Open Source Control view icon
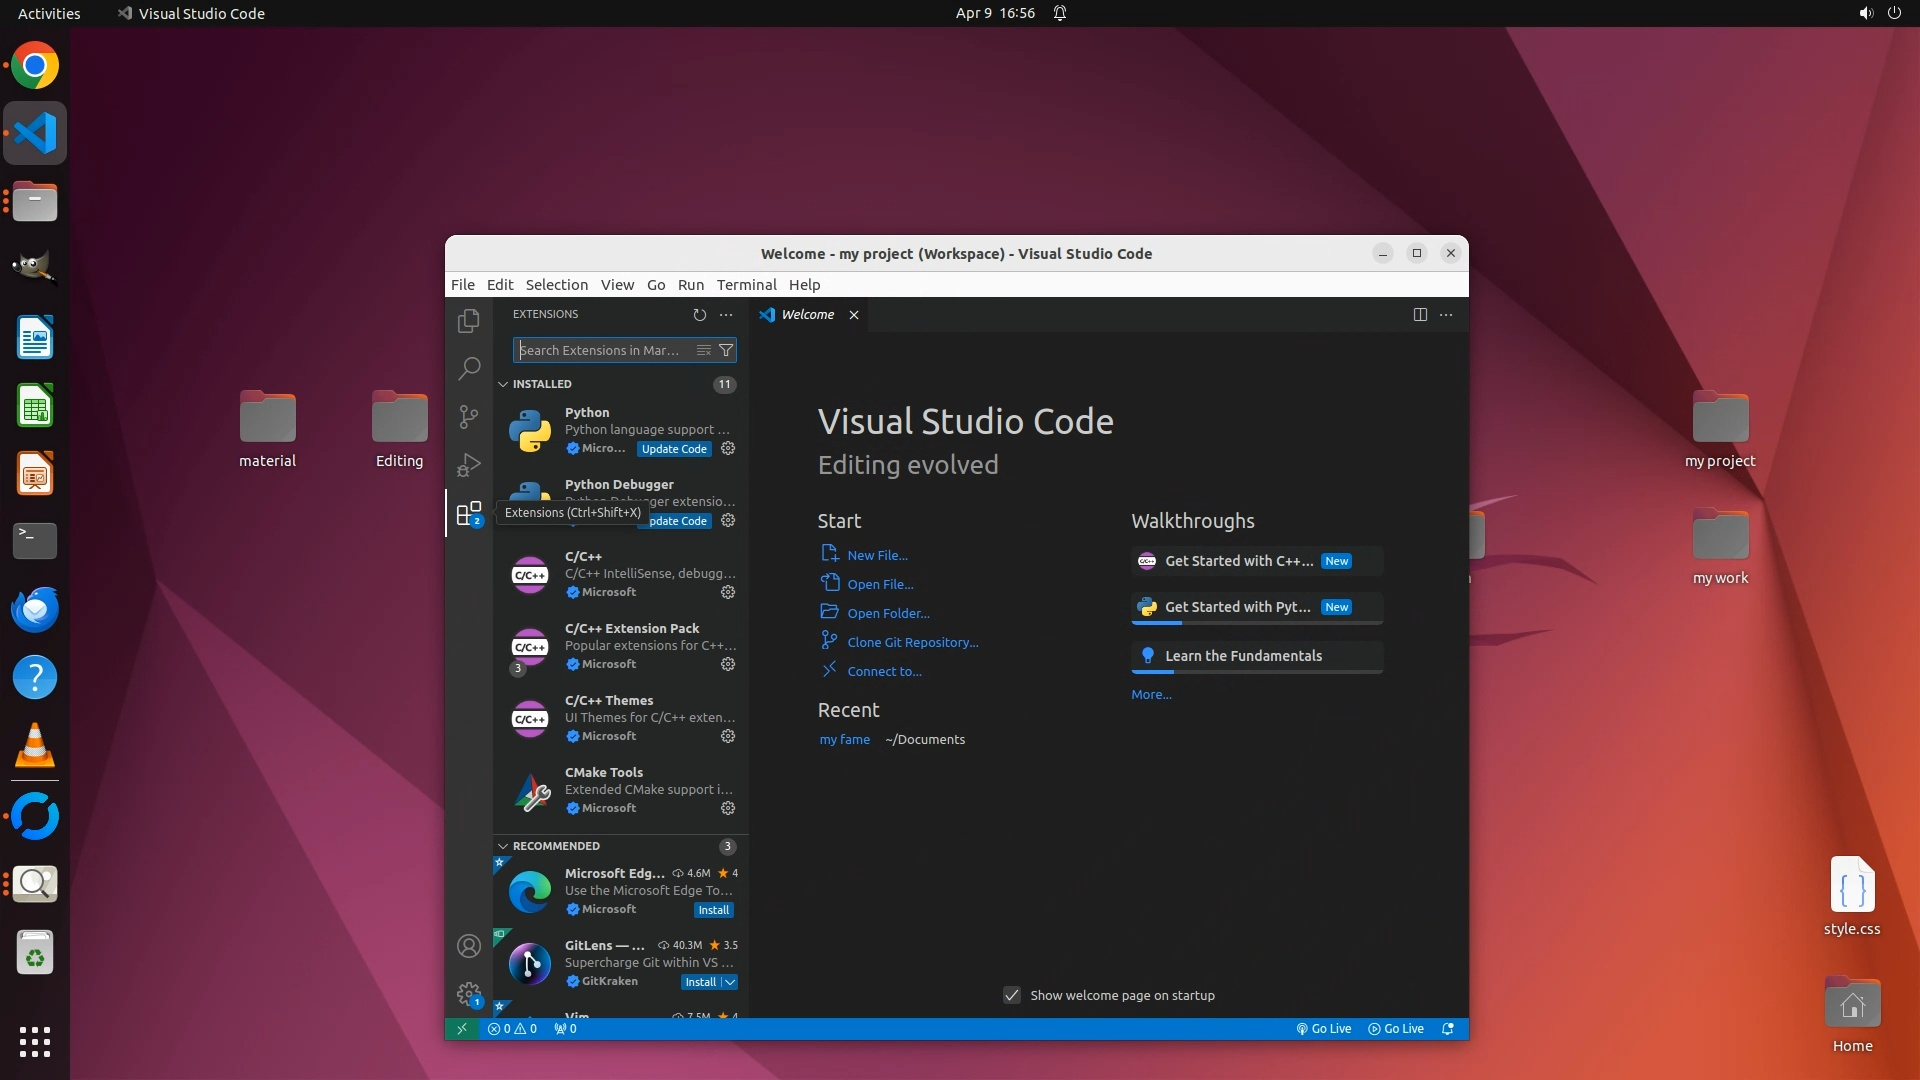This screenshot has width=1920, height=1080. click(x=468, y=417)
